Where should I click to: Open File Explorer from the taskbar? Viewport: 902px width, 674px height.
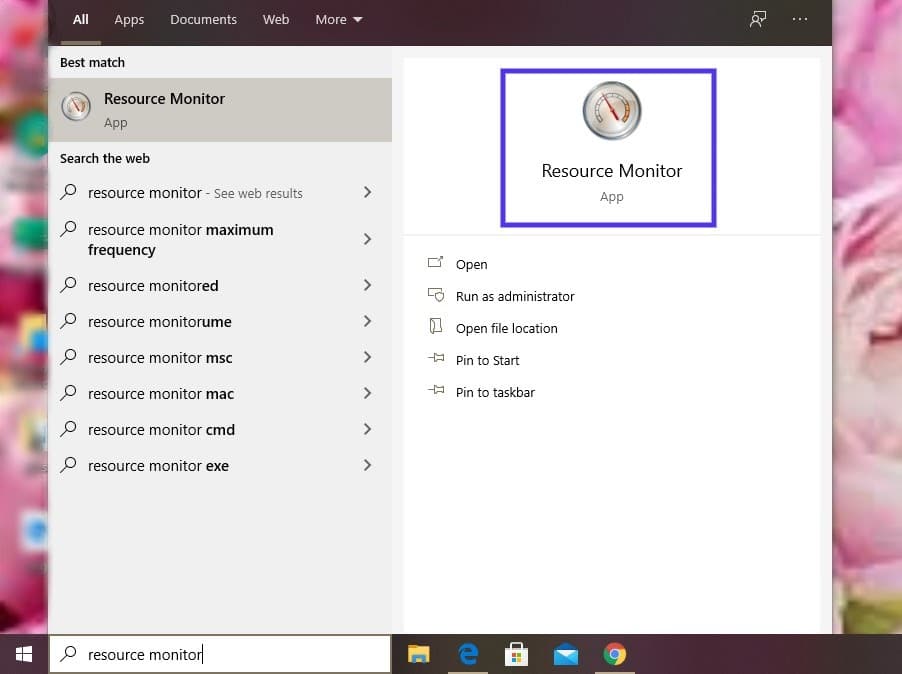pyautogui.click(x=418, y=654)
